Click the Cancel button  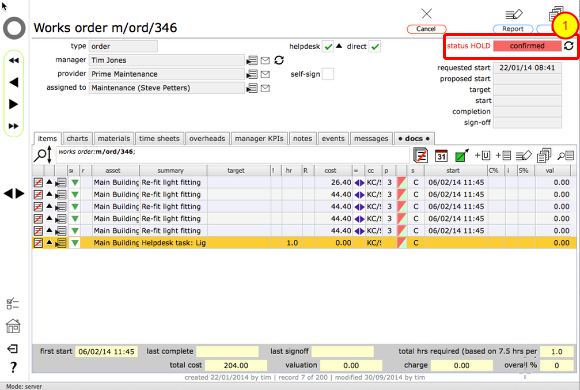pos(426,29)
